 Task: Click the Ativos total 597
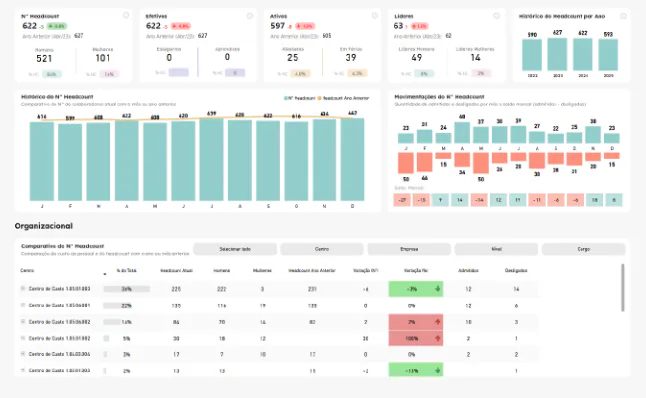click(277, 26)
